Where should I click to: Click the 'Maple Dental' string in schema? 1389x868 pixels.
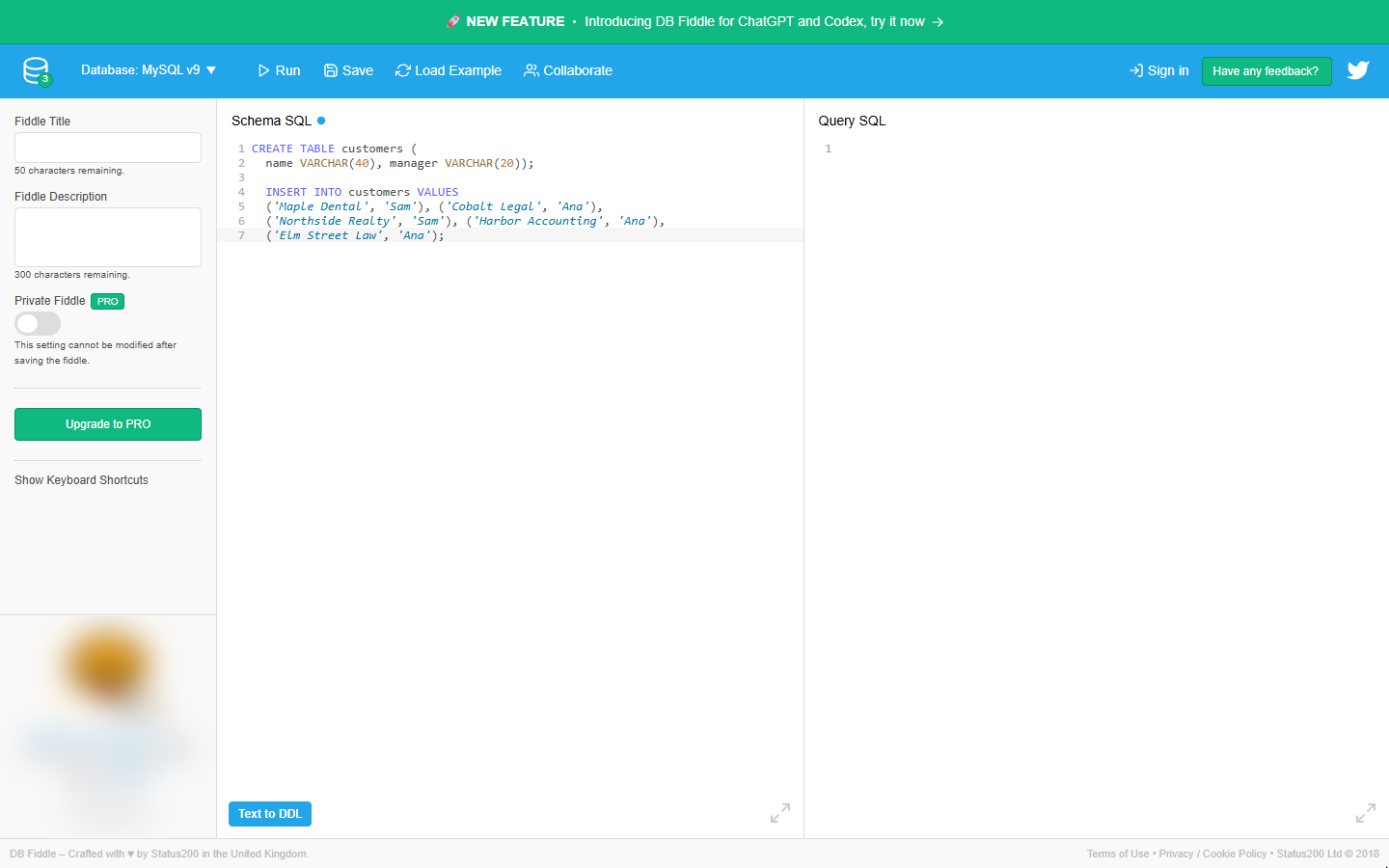(x=321, y=206)
